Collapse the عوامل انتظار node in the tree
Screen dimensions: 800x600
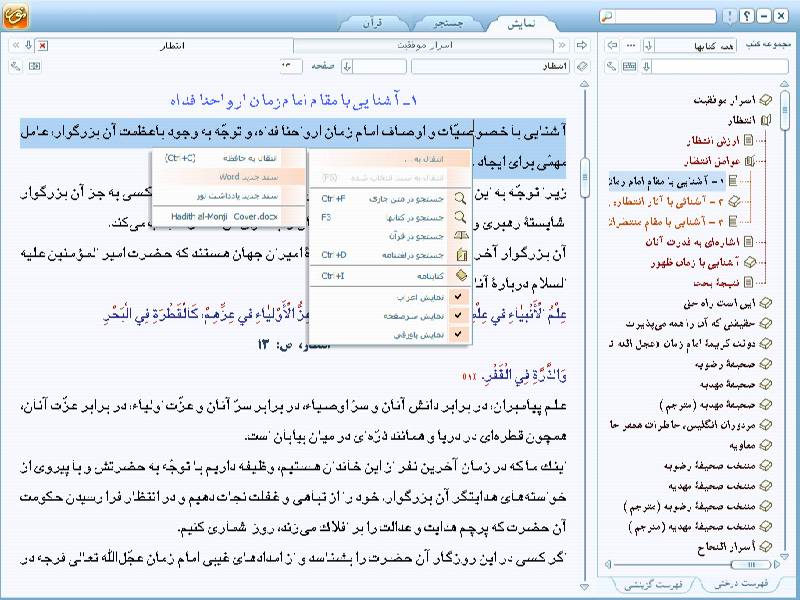coord(749,161)
